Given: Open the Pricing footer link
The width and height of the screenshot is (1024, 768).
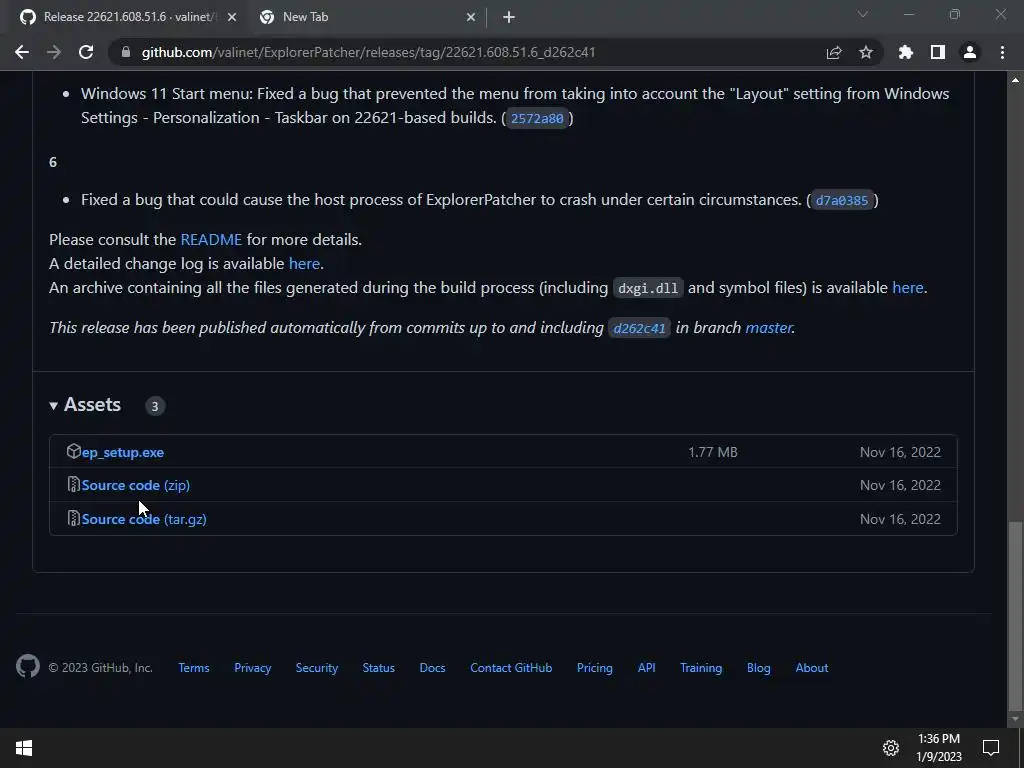Looking at the screenshot, I should (x=594, y=667).
